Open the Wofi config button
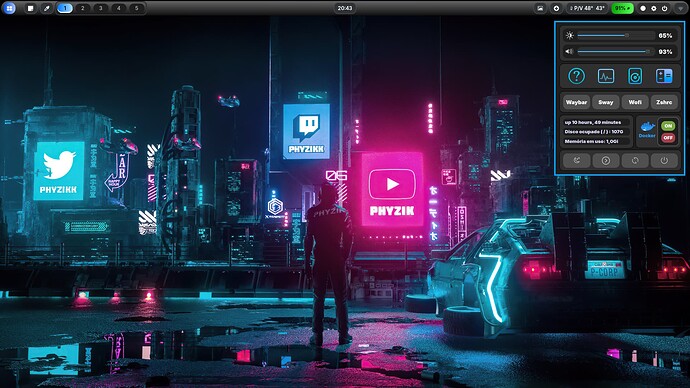Viewport: 690px width, 388px height. (x=635, y=102)
